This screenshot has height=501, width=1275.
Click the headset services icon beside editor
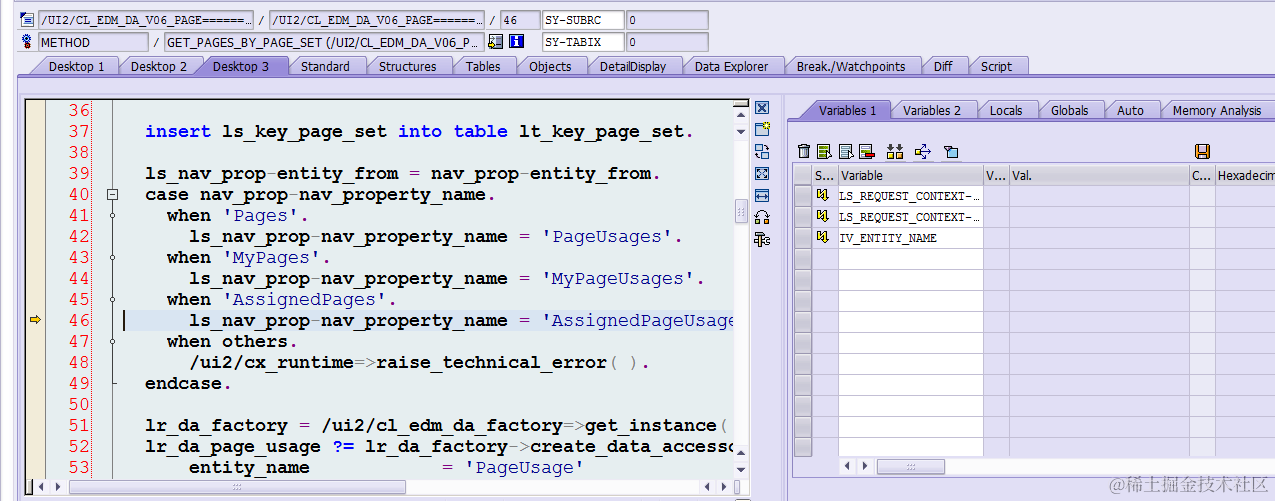762,217
